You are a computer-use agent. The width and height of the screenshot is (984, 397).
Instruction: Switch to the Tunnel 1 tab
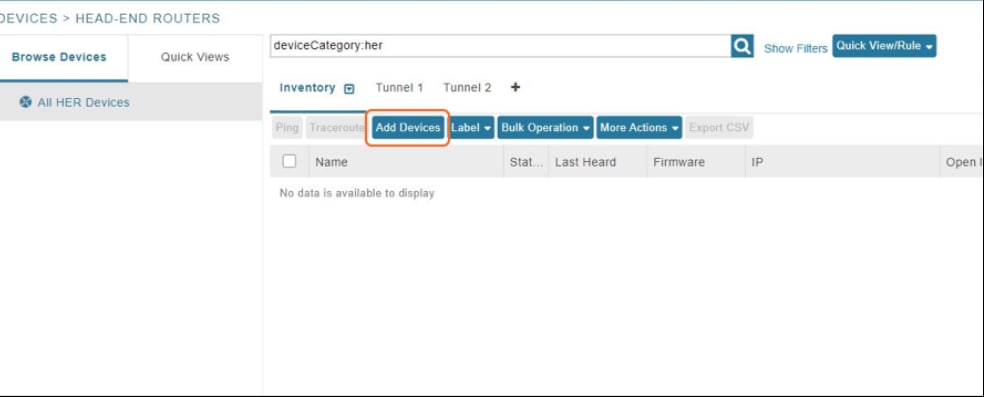coord(399,88)
